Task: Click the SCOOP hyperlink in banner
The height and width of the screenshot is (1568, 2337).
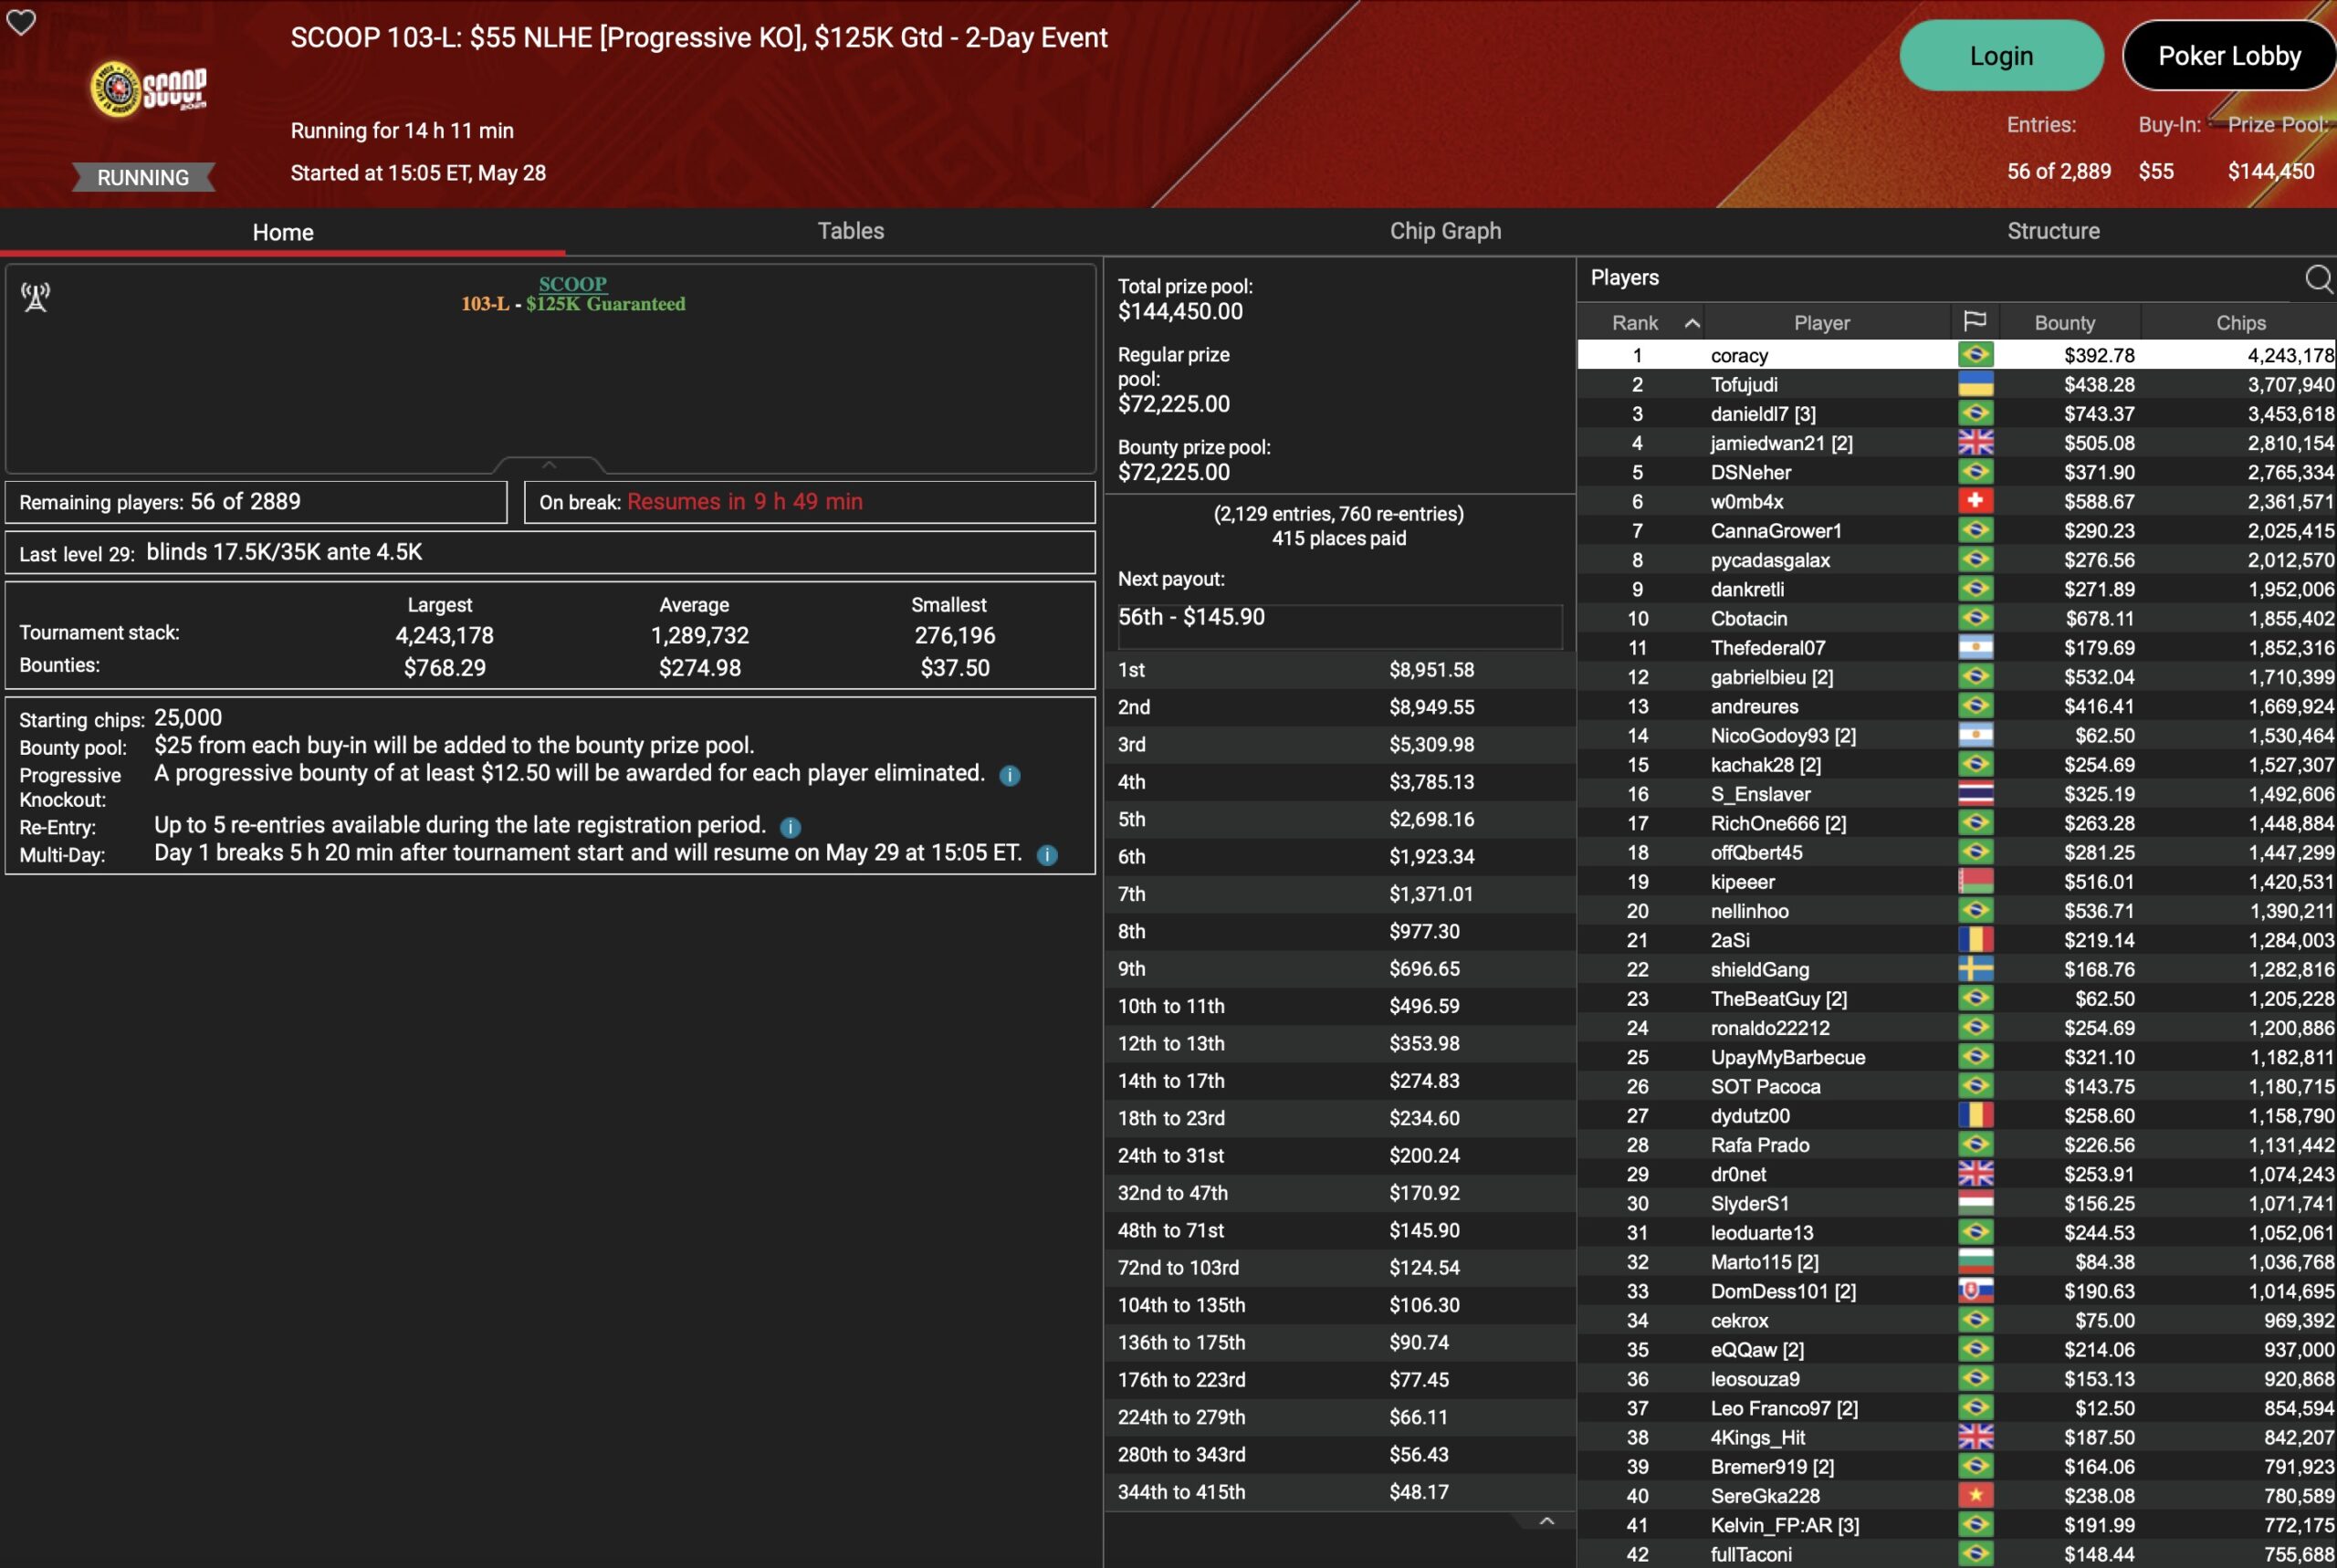Action: [x=572, y=284]
